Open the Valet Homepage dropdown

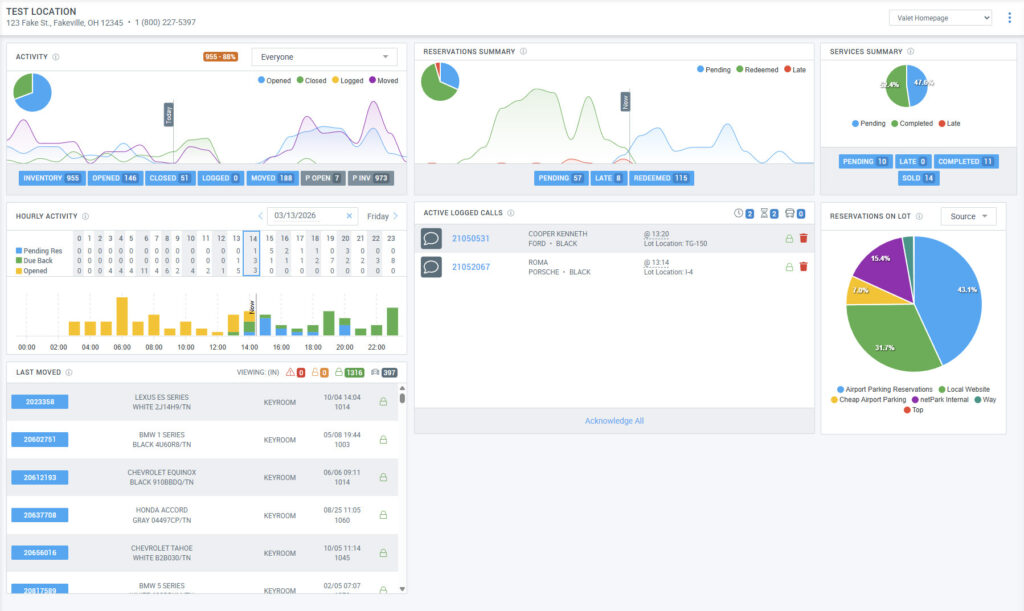click(940, 17)
